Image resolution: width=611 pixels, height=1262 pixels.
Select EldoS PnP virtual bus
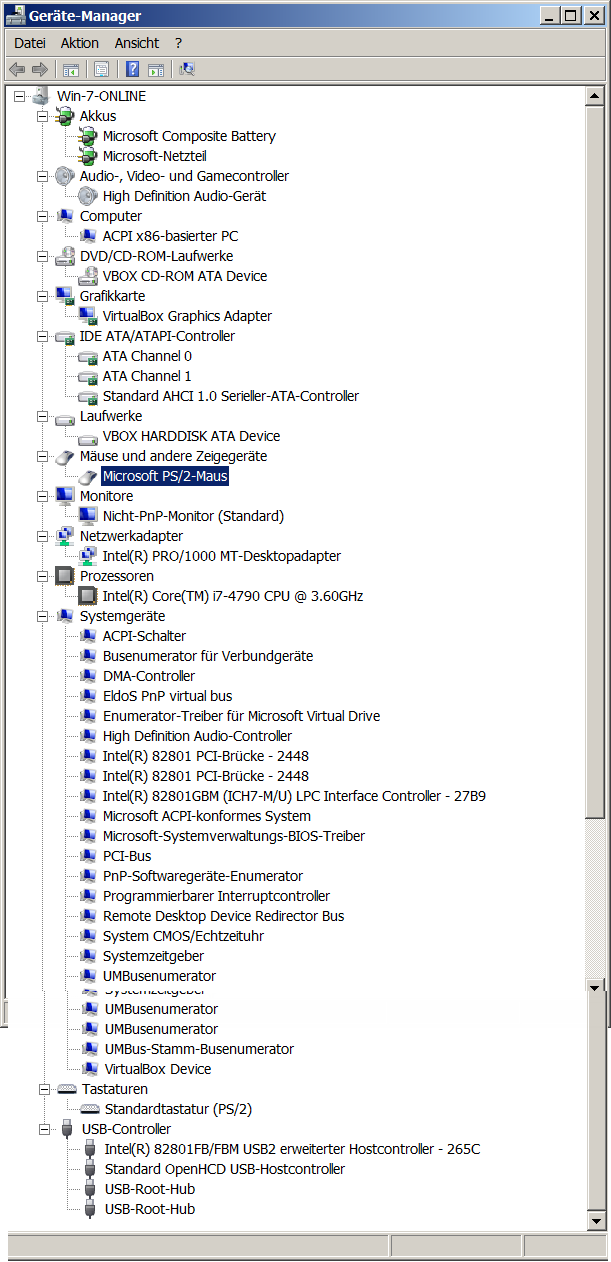coord(167,696)
